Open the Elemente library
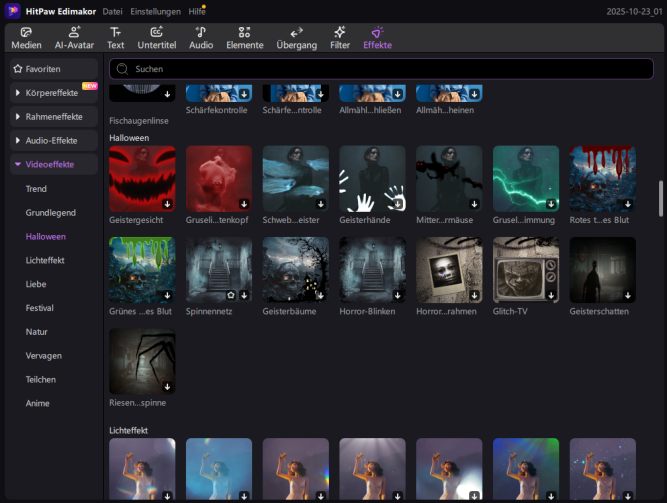 [244, 33]
